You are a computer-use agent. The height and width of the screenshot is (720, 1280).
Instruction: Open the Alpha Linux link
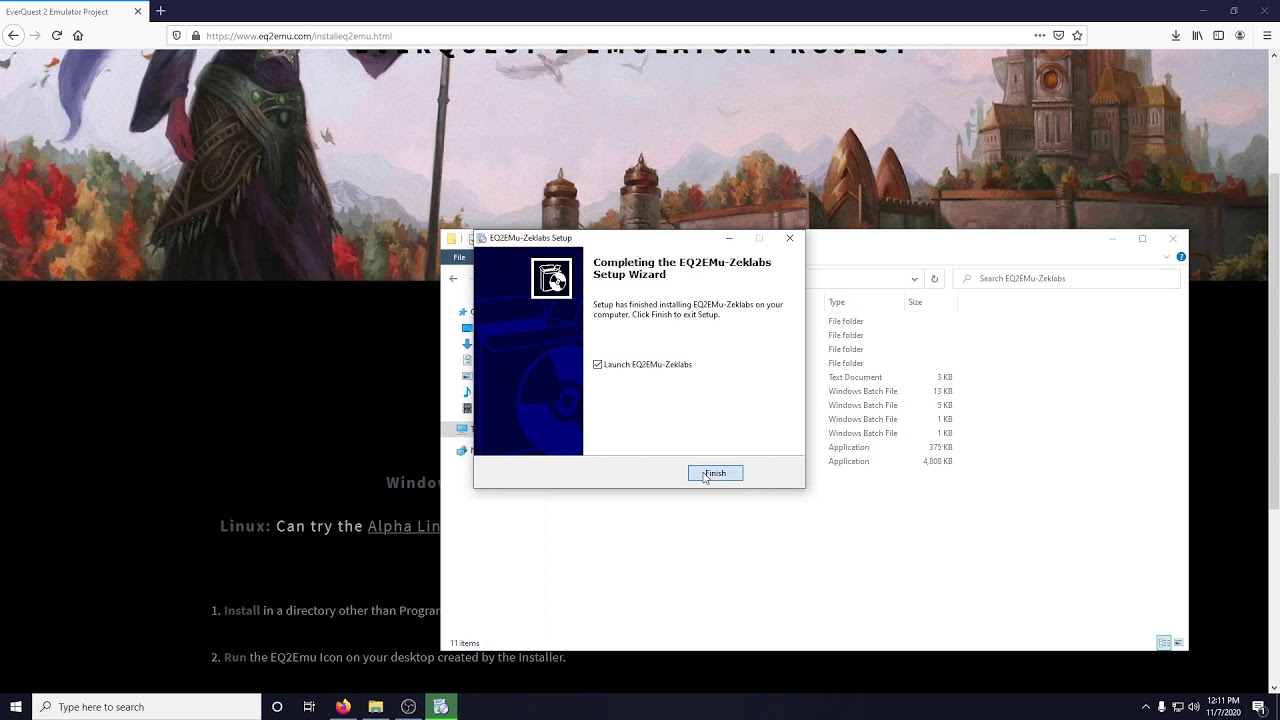tap(404, 526)
